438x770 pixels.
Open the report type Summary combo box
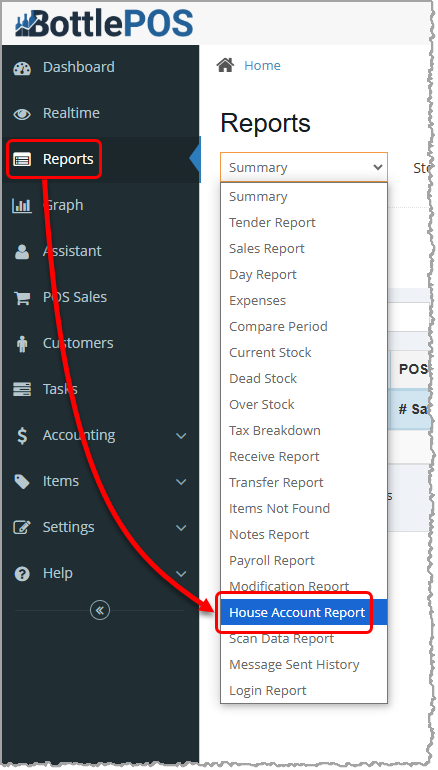click(304, 167)
